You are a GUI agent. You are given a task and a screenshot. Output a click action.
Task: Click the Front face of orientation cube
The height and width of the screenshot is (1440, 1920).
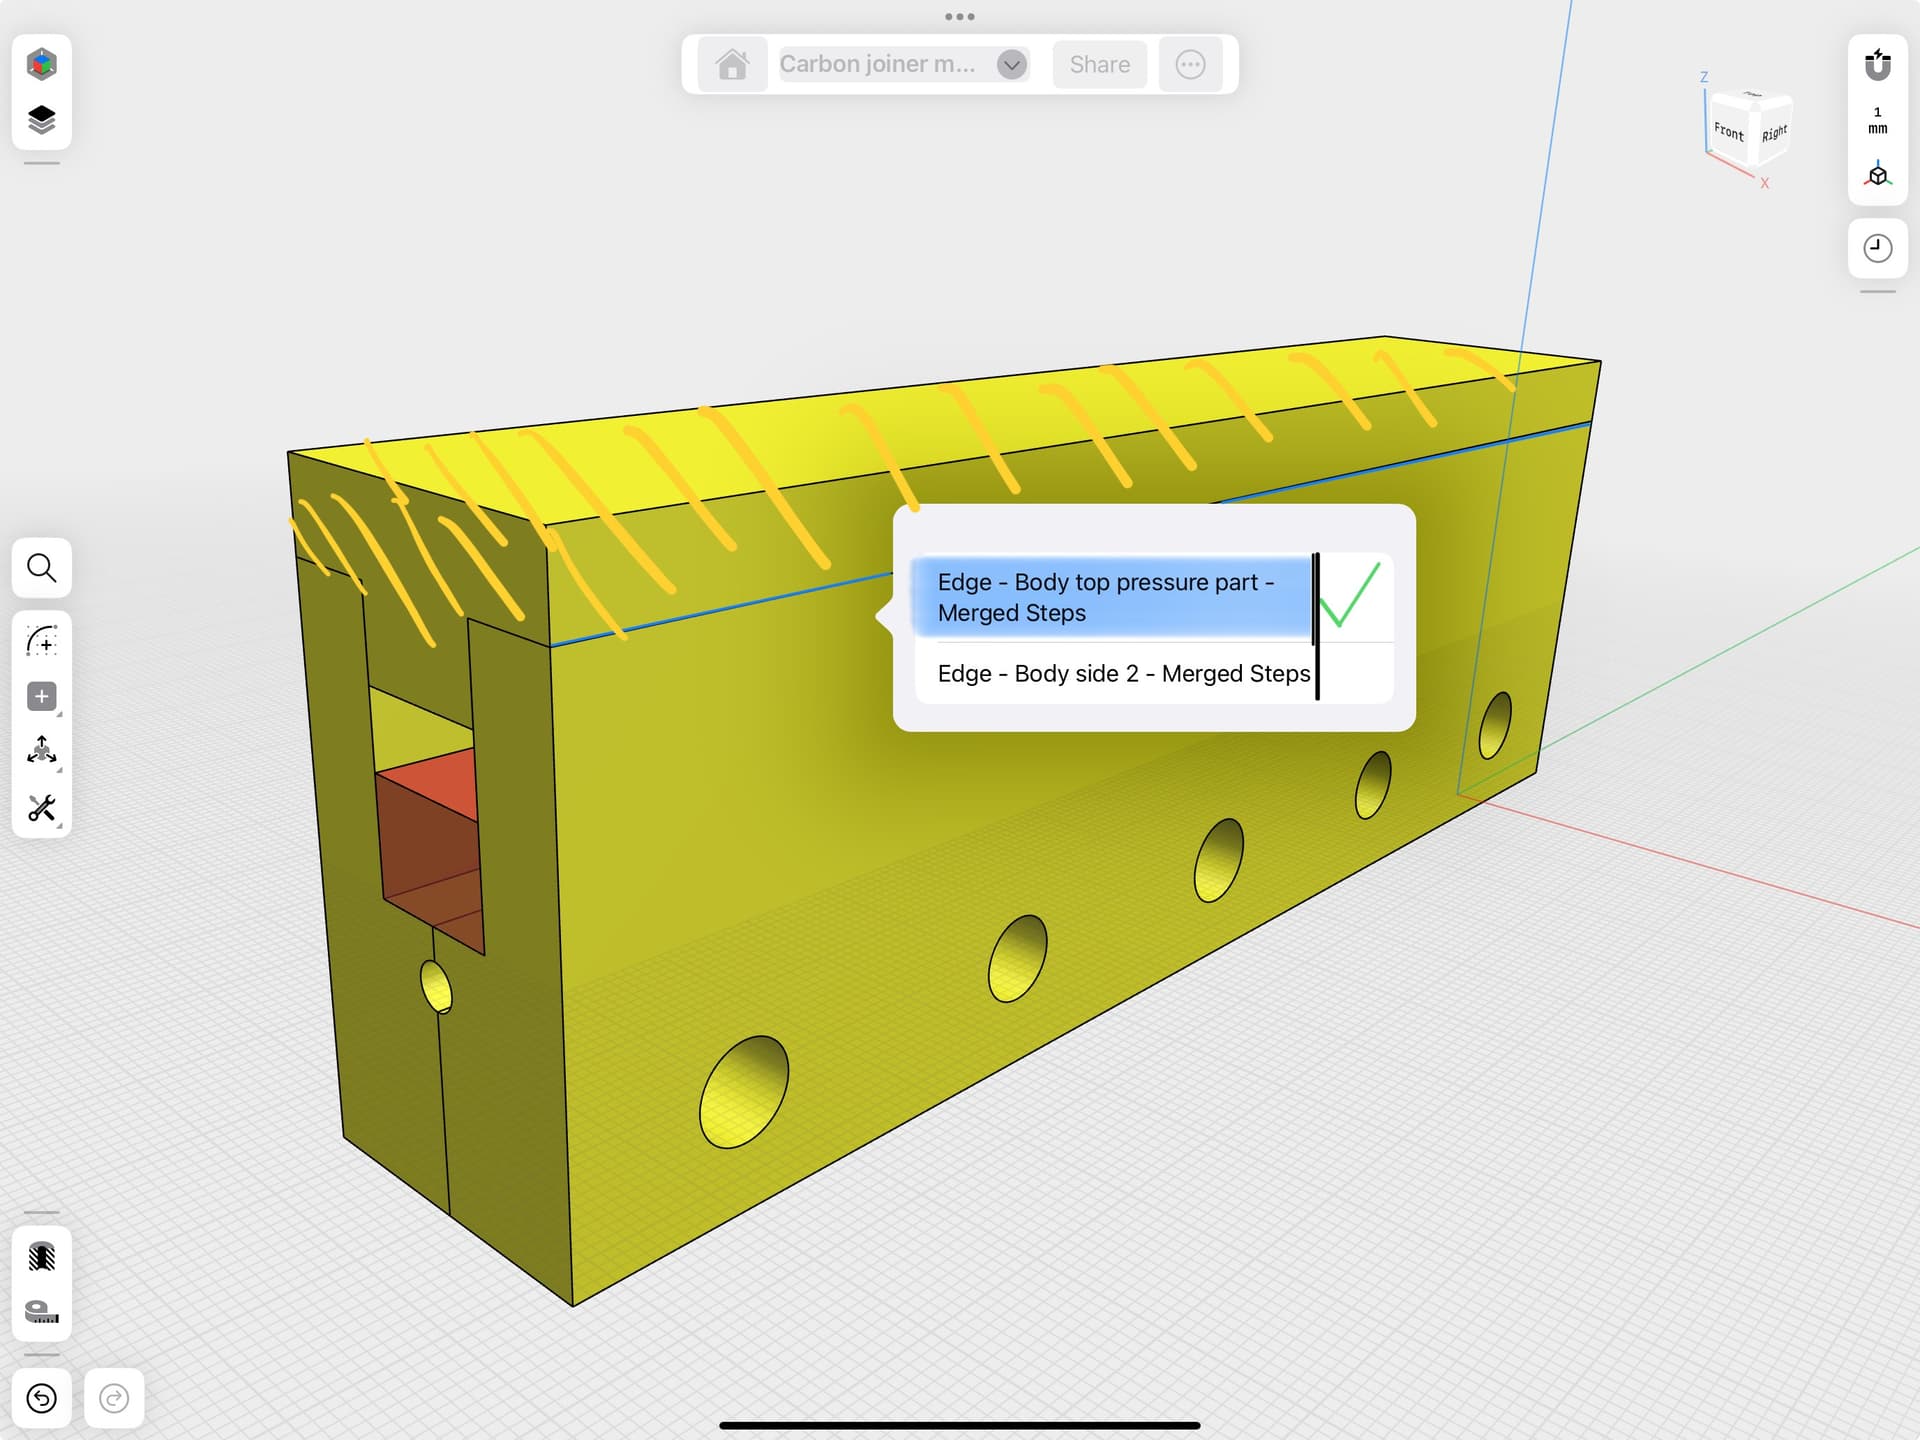(x=1728, y=130)
